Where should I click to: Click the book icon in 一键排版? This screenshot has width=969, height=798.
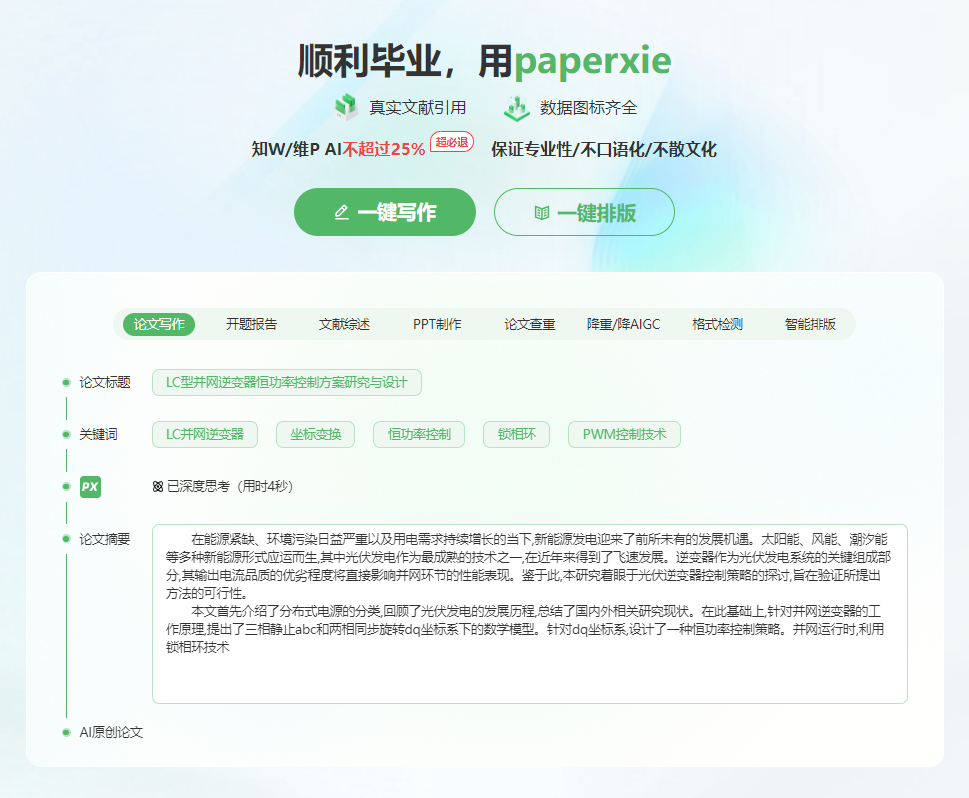[x=541, y=213]
